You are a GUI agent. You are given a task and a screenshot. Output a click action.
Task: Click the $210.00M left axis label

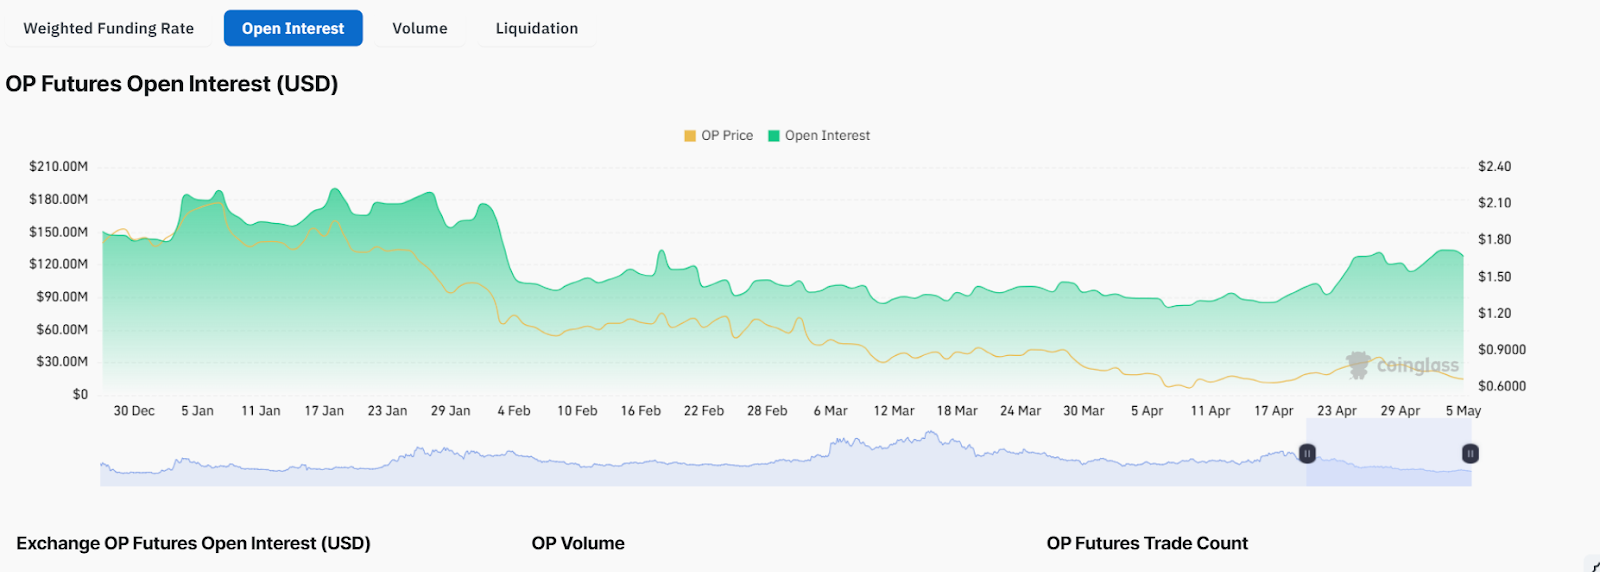pyautogui.click(x=58, y=167)
